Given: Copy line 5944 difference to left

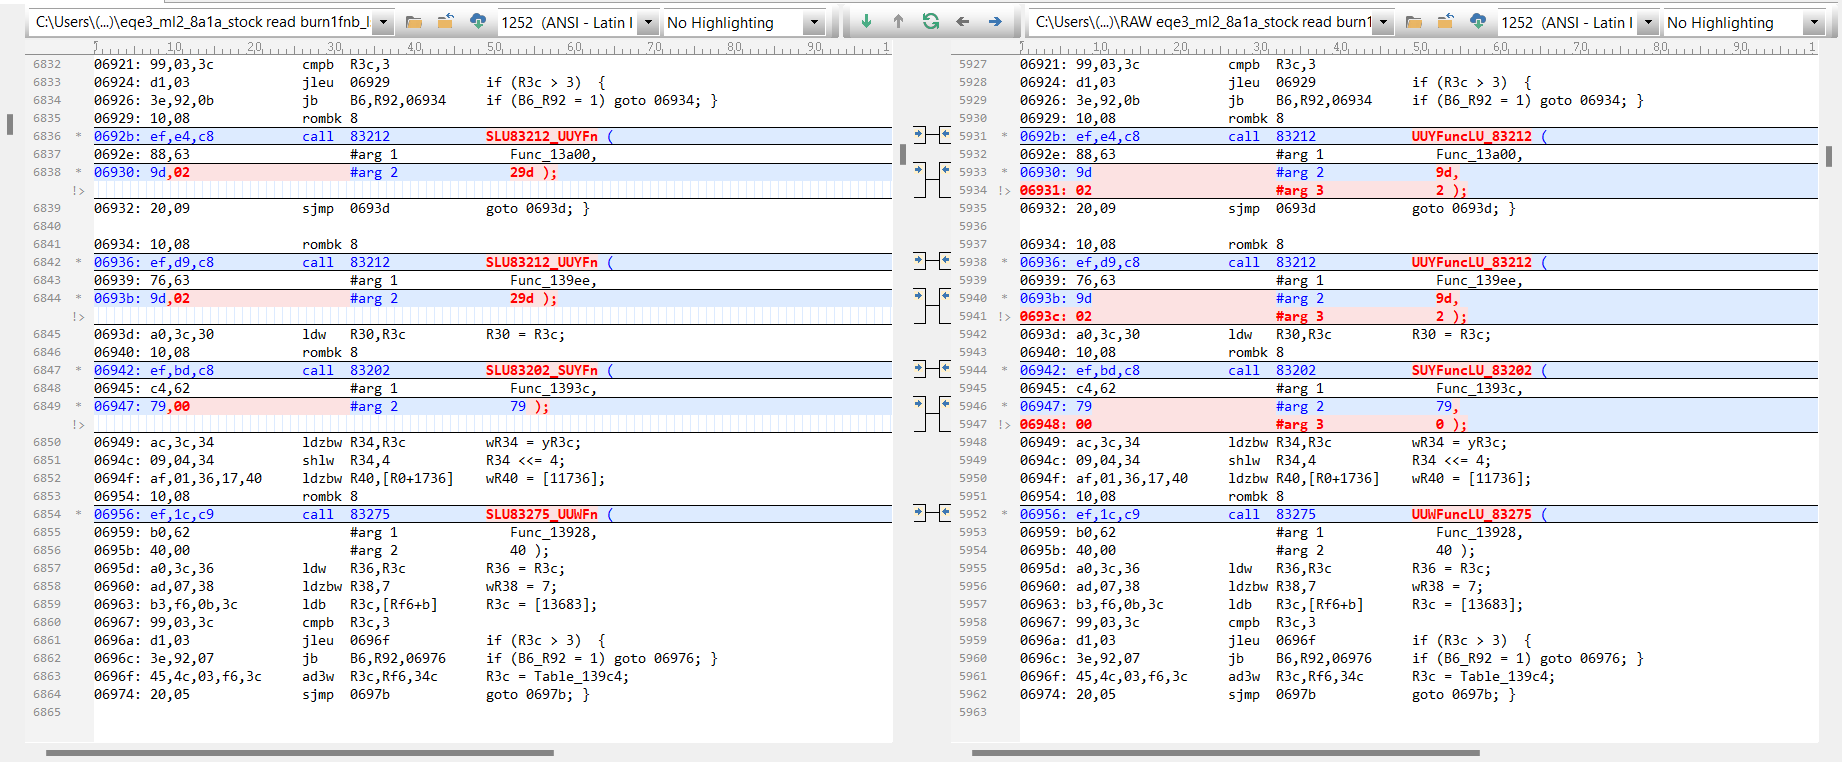Looking at the screenshot, I should pyautogui.click(x=945, y=369).
